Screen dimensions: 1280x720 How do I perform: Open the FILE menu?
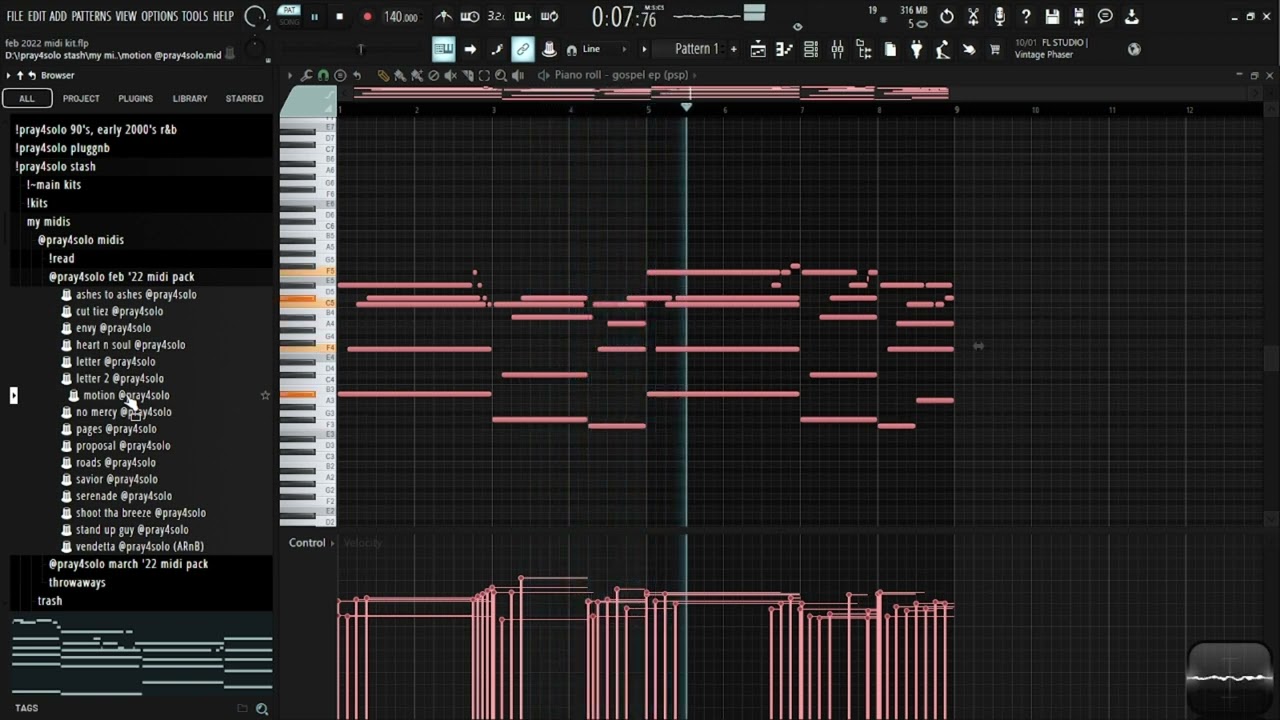tap(15, 17)
